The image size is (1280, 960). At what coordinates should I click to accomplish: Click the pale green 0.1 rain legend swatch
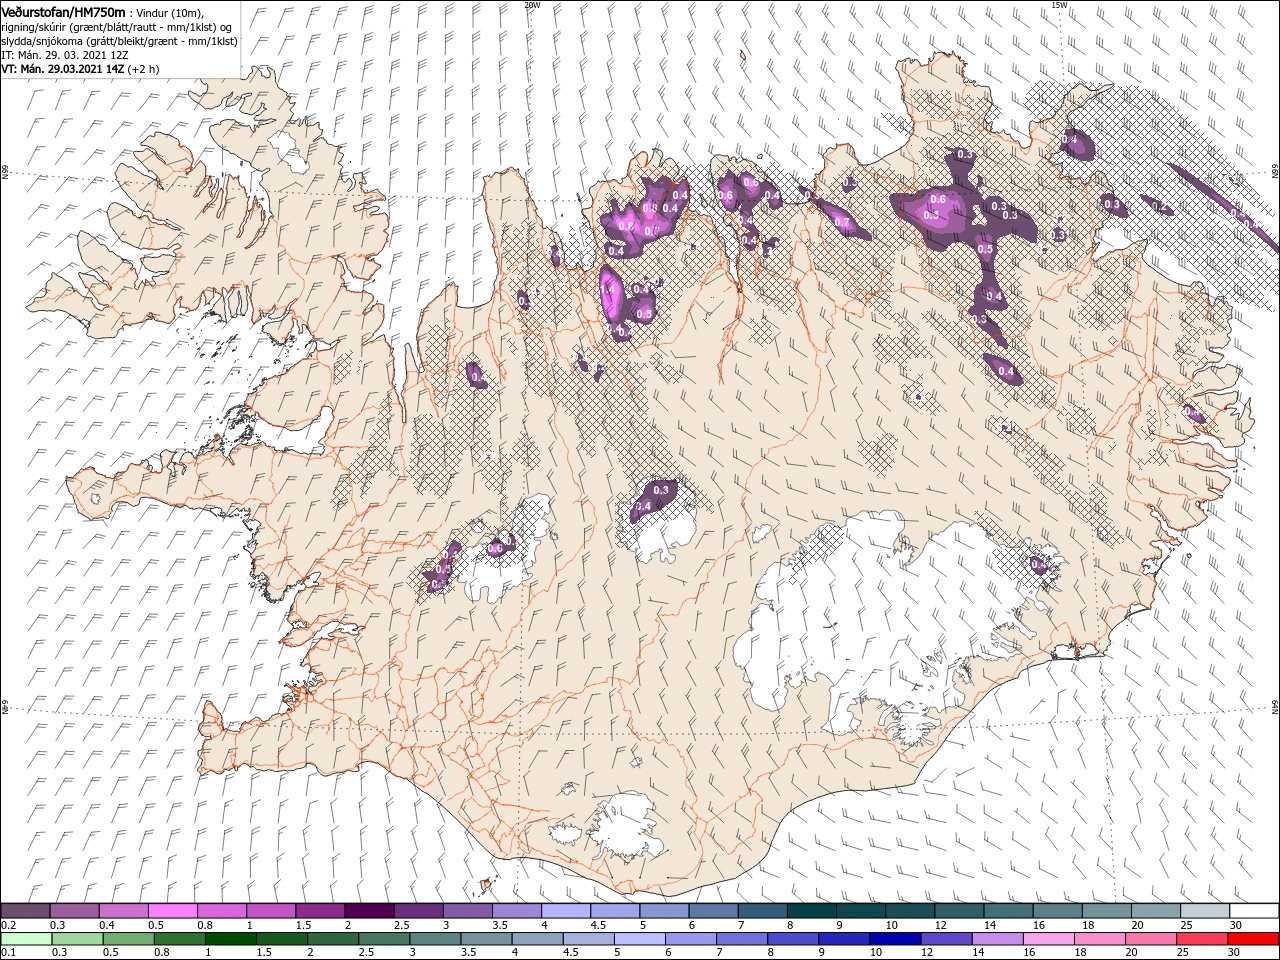[x=27, y=939]
